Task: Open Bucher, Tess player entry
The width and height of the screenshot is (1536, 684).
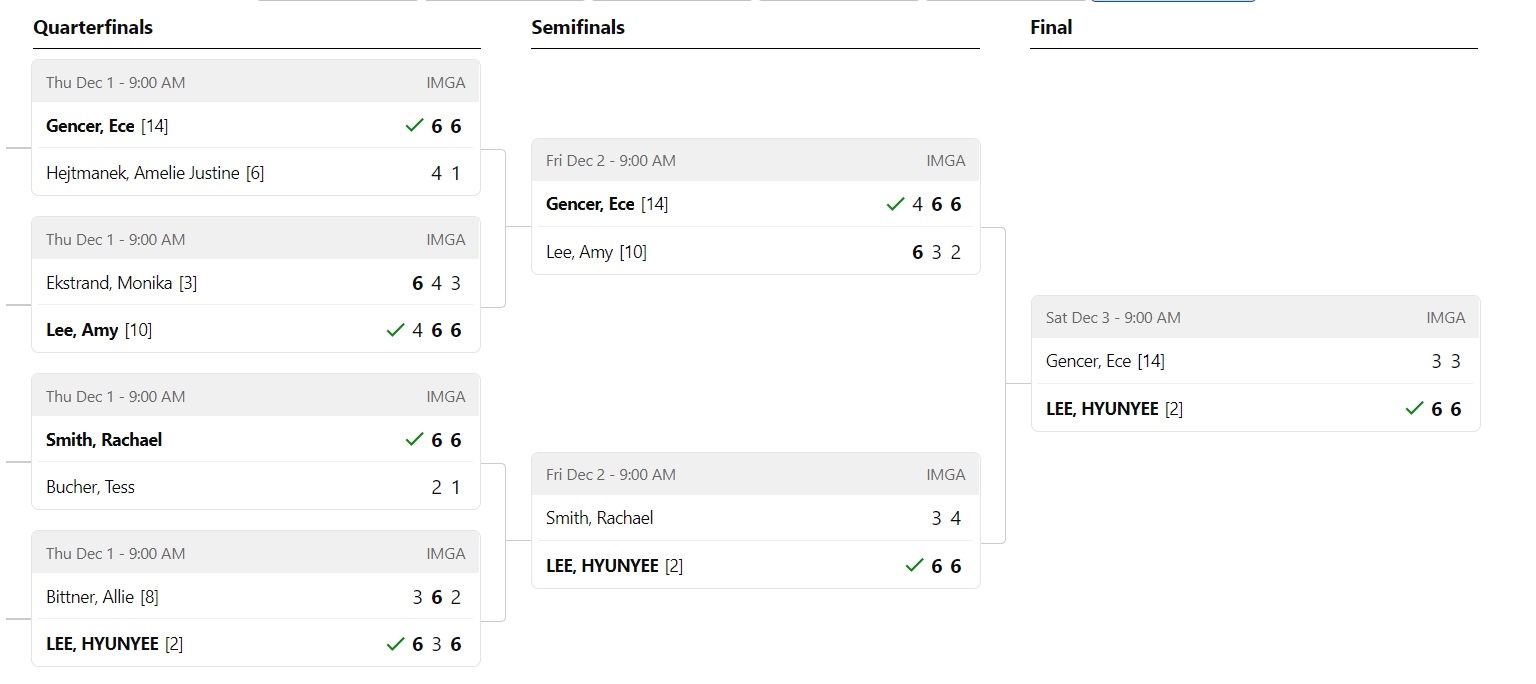Action: pos(90,487)
